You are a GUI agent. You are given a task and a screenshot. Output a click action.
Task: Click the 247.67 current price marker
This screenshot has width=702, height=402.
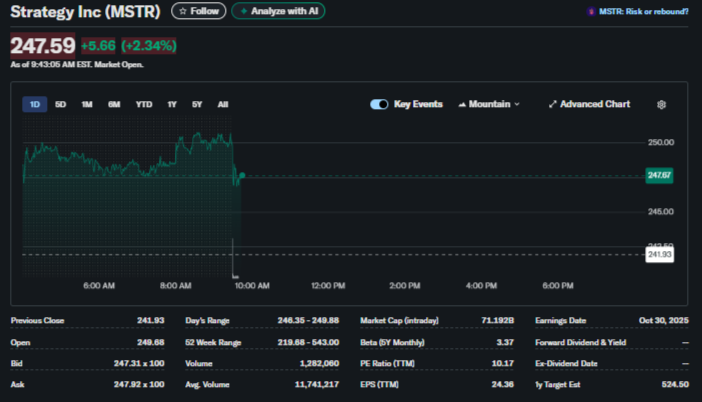click(659, 175)
